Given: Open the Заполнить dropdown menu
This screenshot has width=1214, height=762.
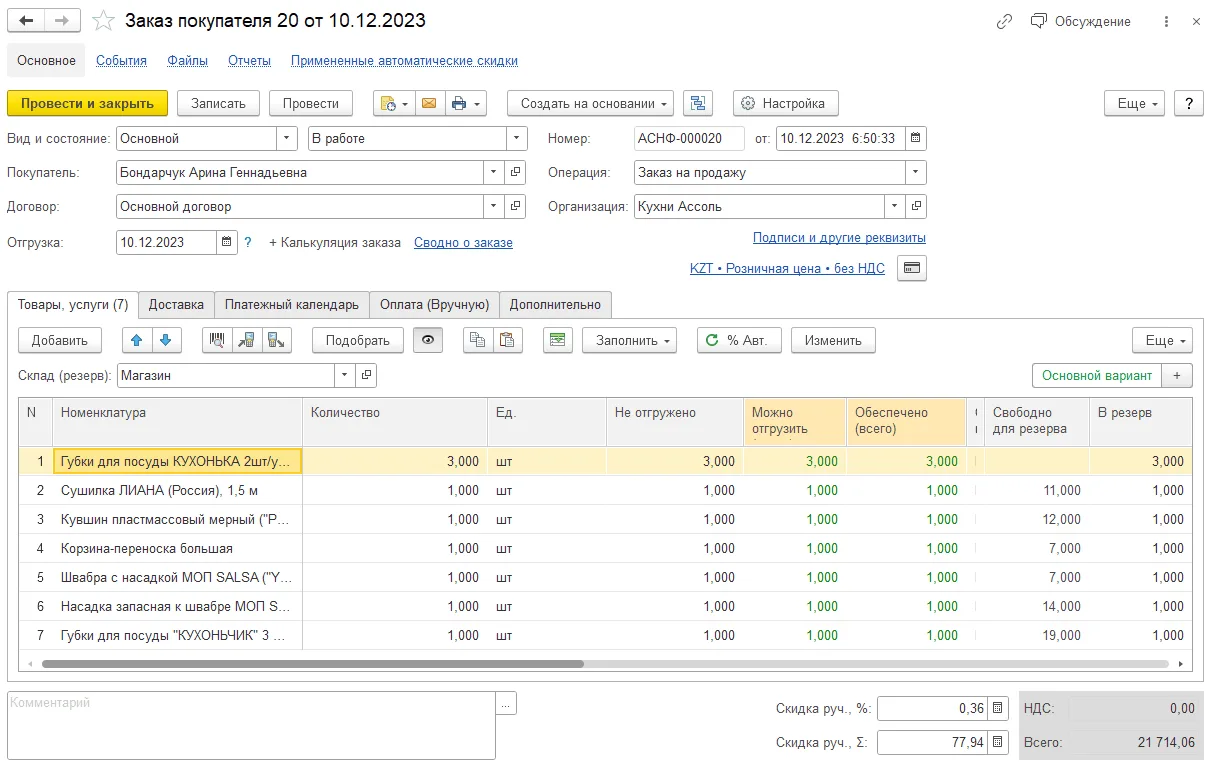Looking at the screenshot, I should tap(629, 340).
